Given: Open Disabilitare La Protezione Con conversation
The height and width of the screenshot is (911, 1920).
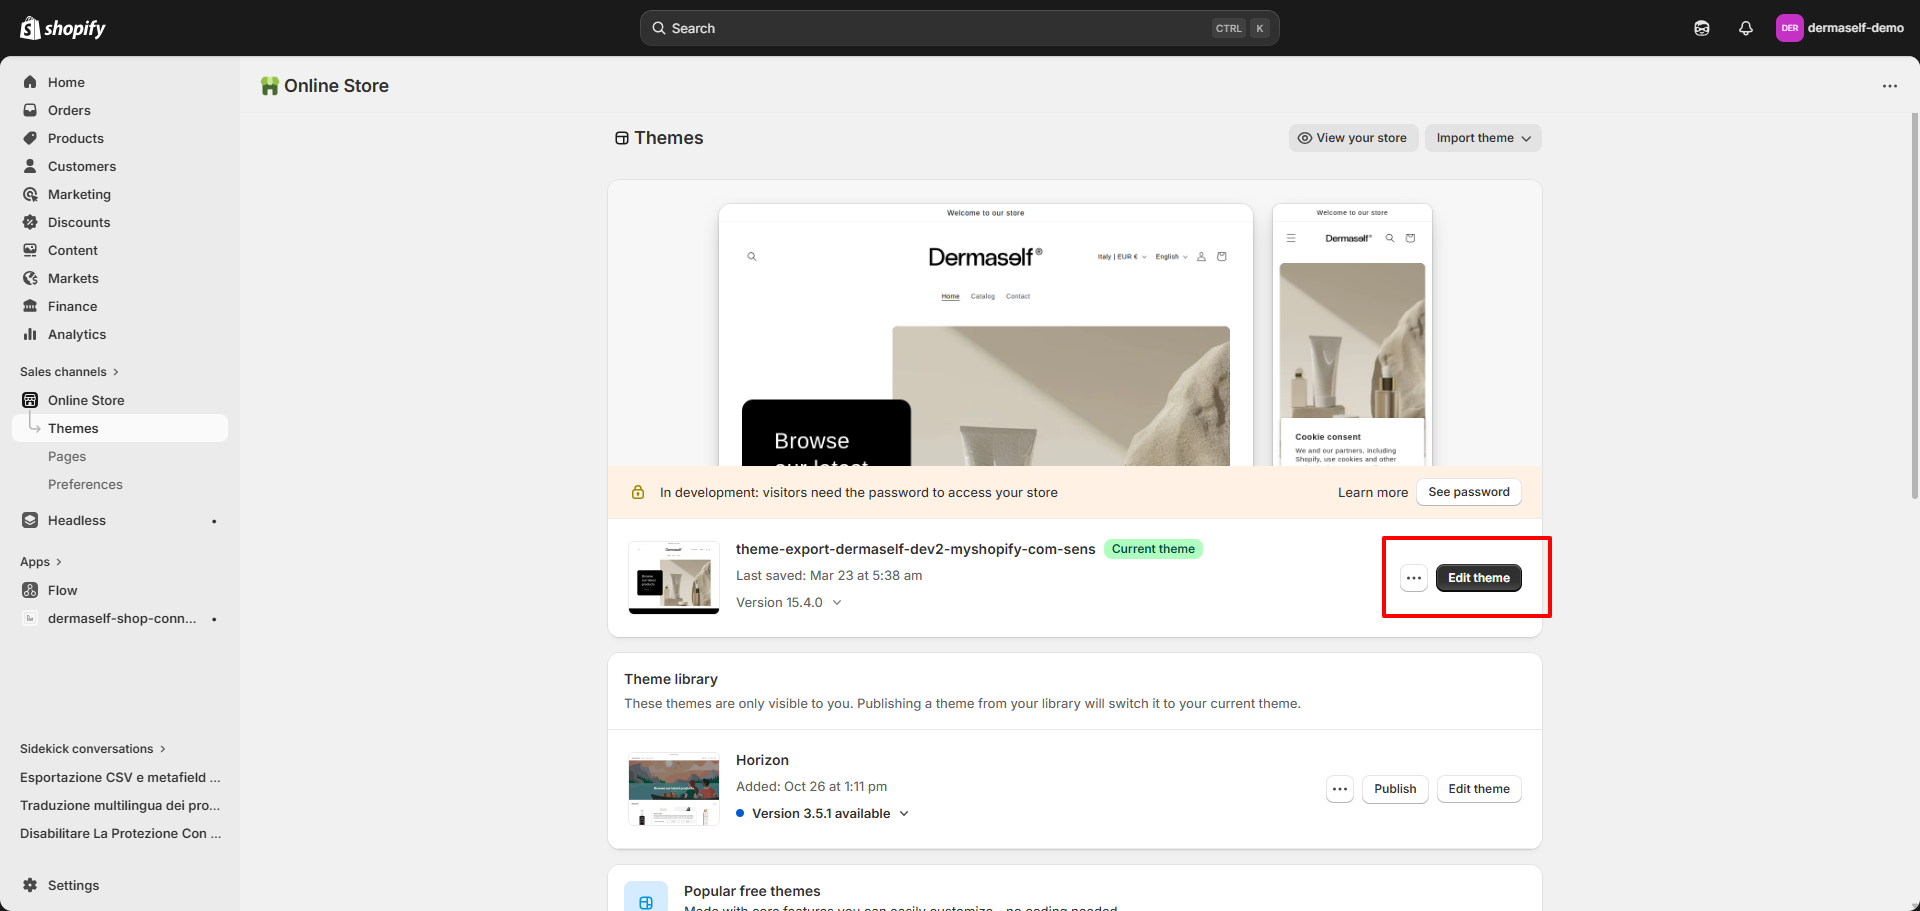Looking at the screenshot, I should point(120,833).
